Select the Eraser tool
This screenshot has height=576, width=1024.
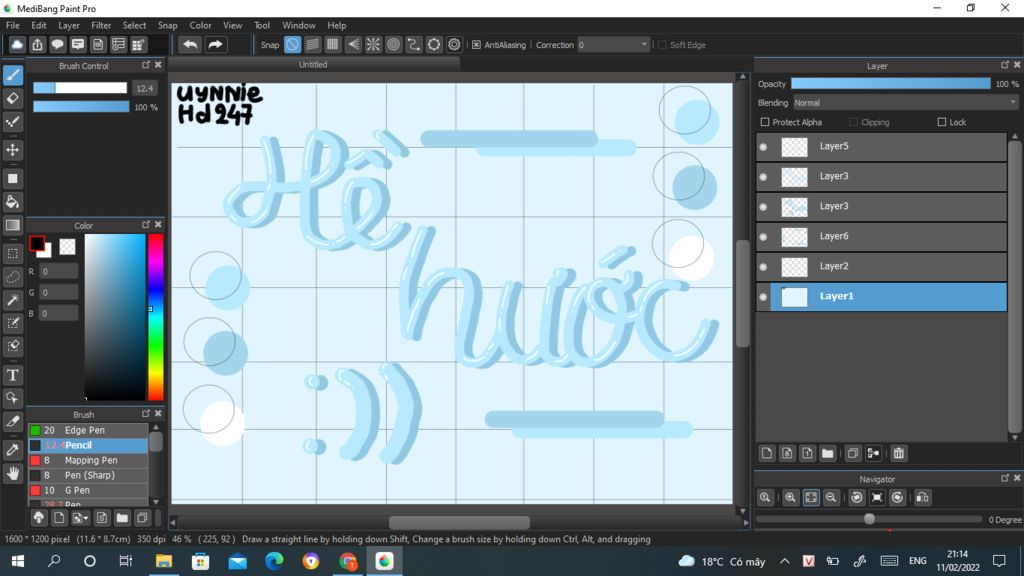point(12,99)
